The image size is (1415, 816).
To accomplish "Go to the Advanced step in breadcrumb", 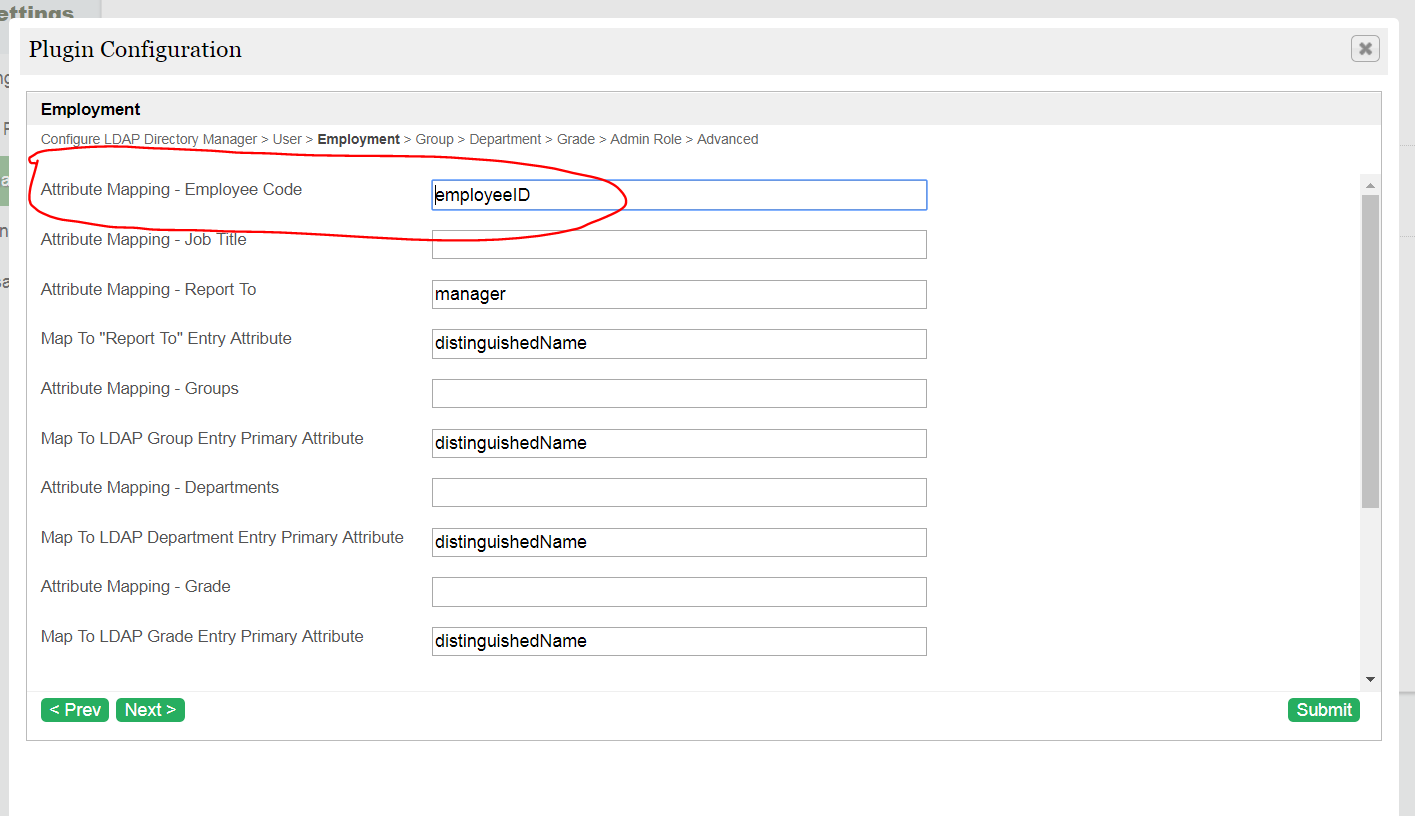I will 727,139.
